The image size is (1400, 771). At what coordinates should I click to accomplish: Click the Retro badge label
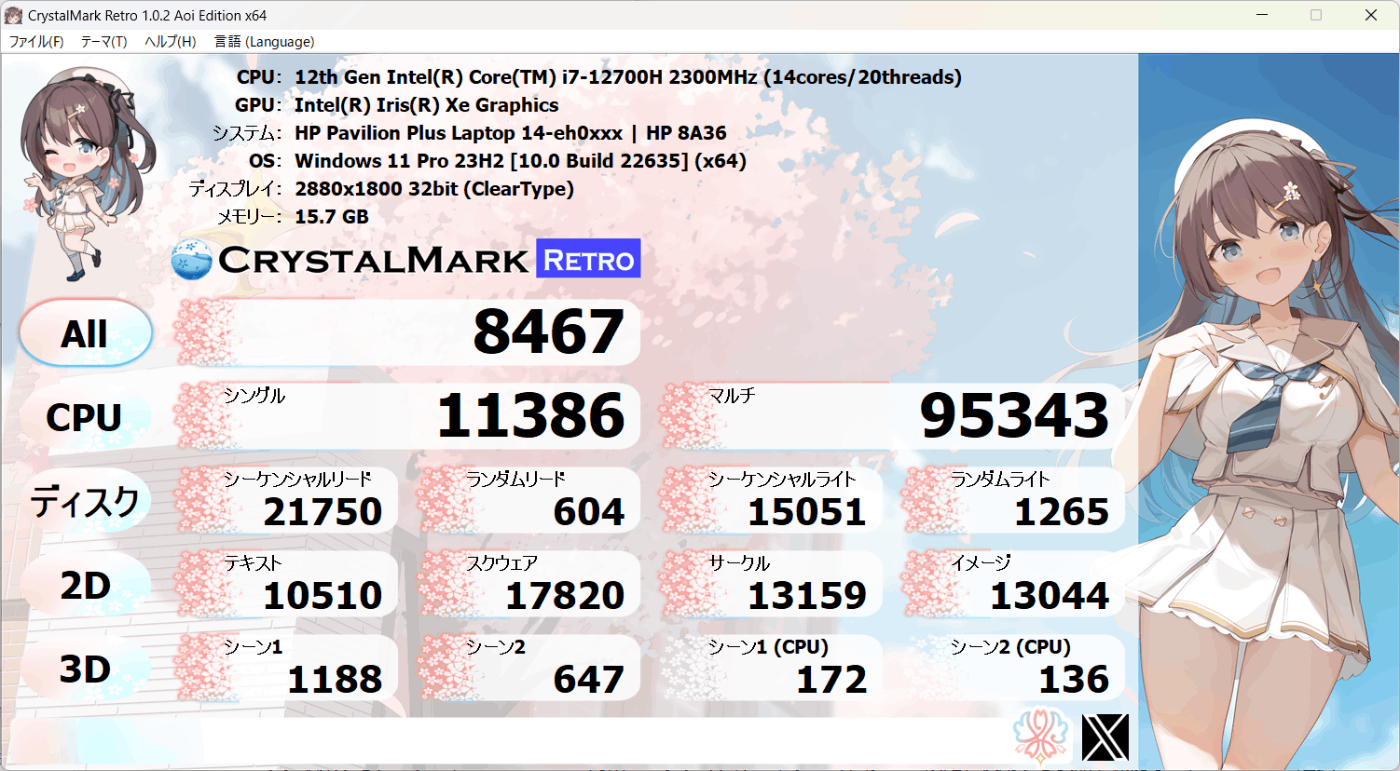[588, 260]
